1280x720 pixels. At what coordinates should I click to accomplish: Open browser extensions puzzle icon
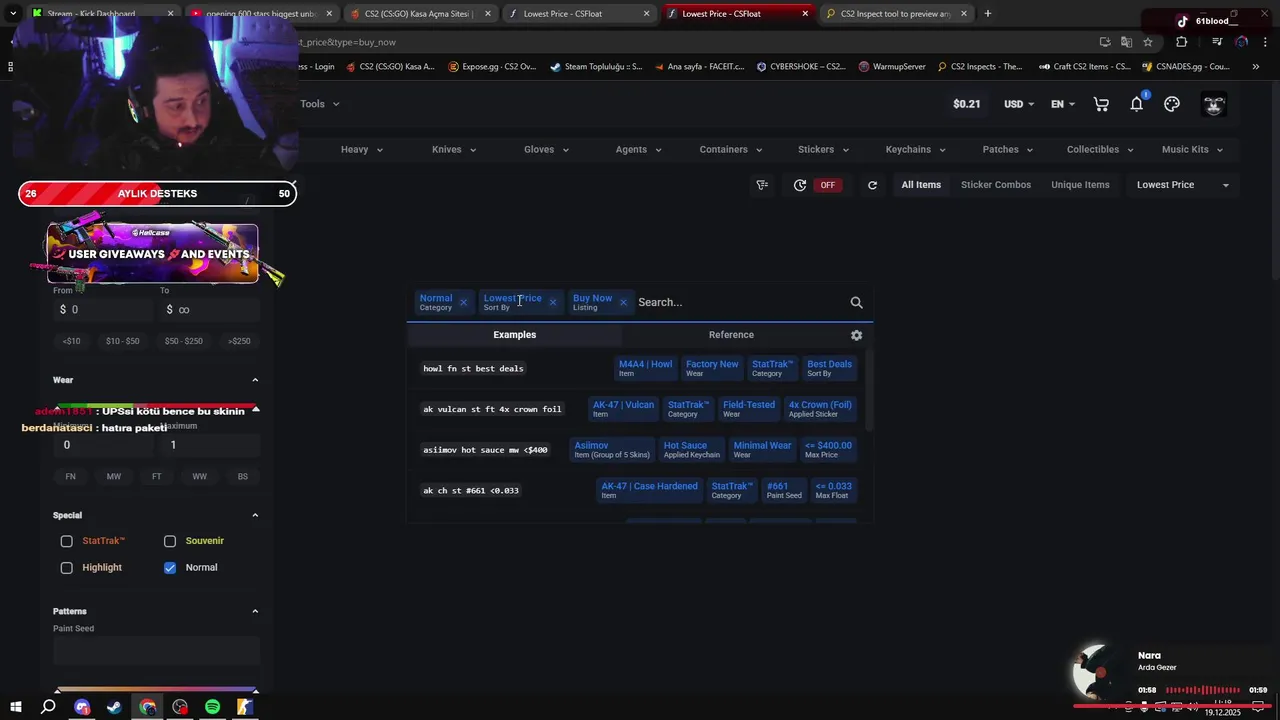pyautogui.click(x=1181, y=42)
